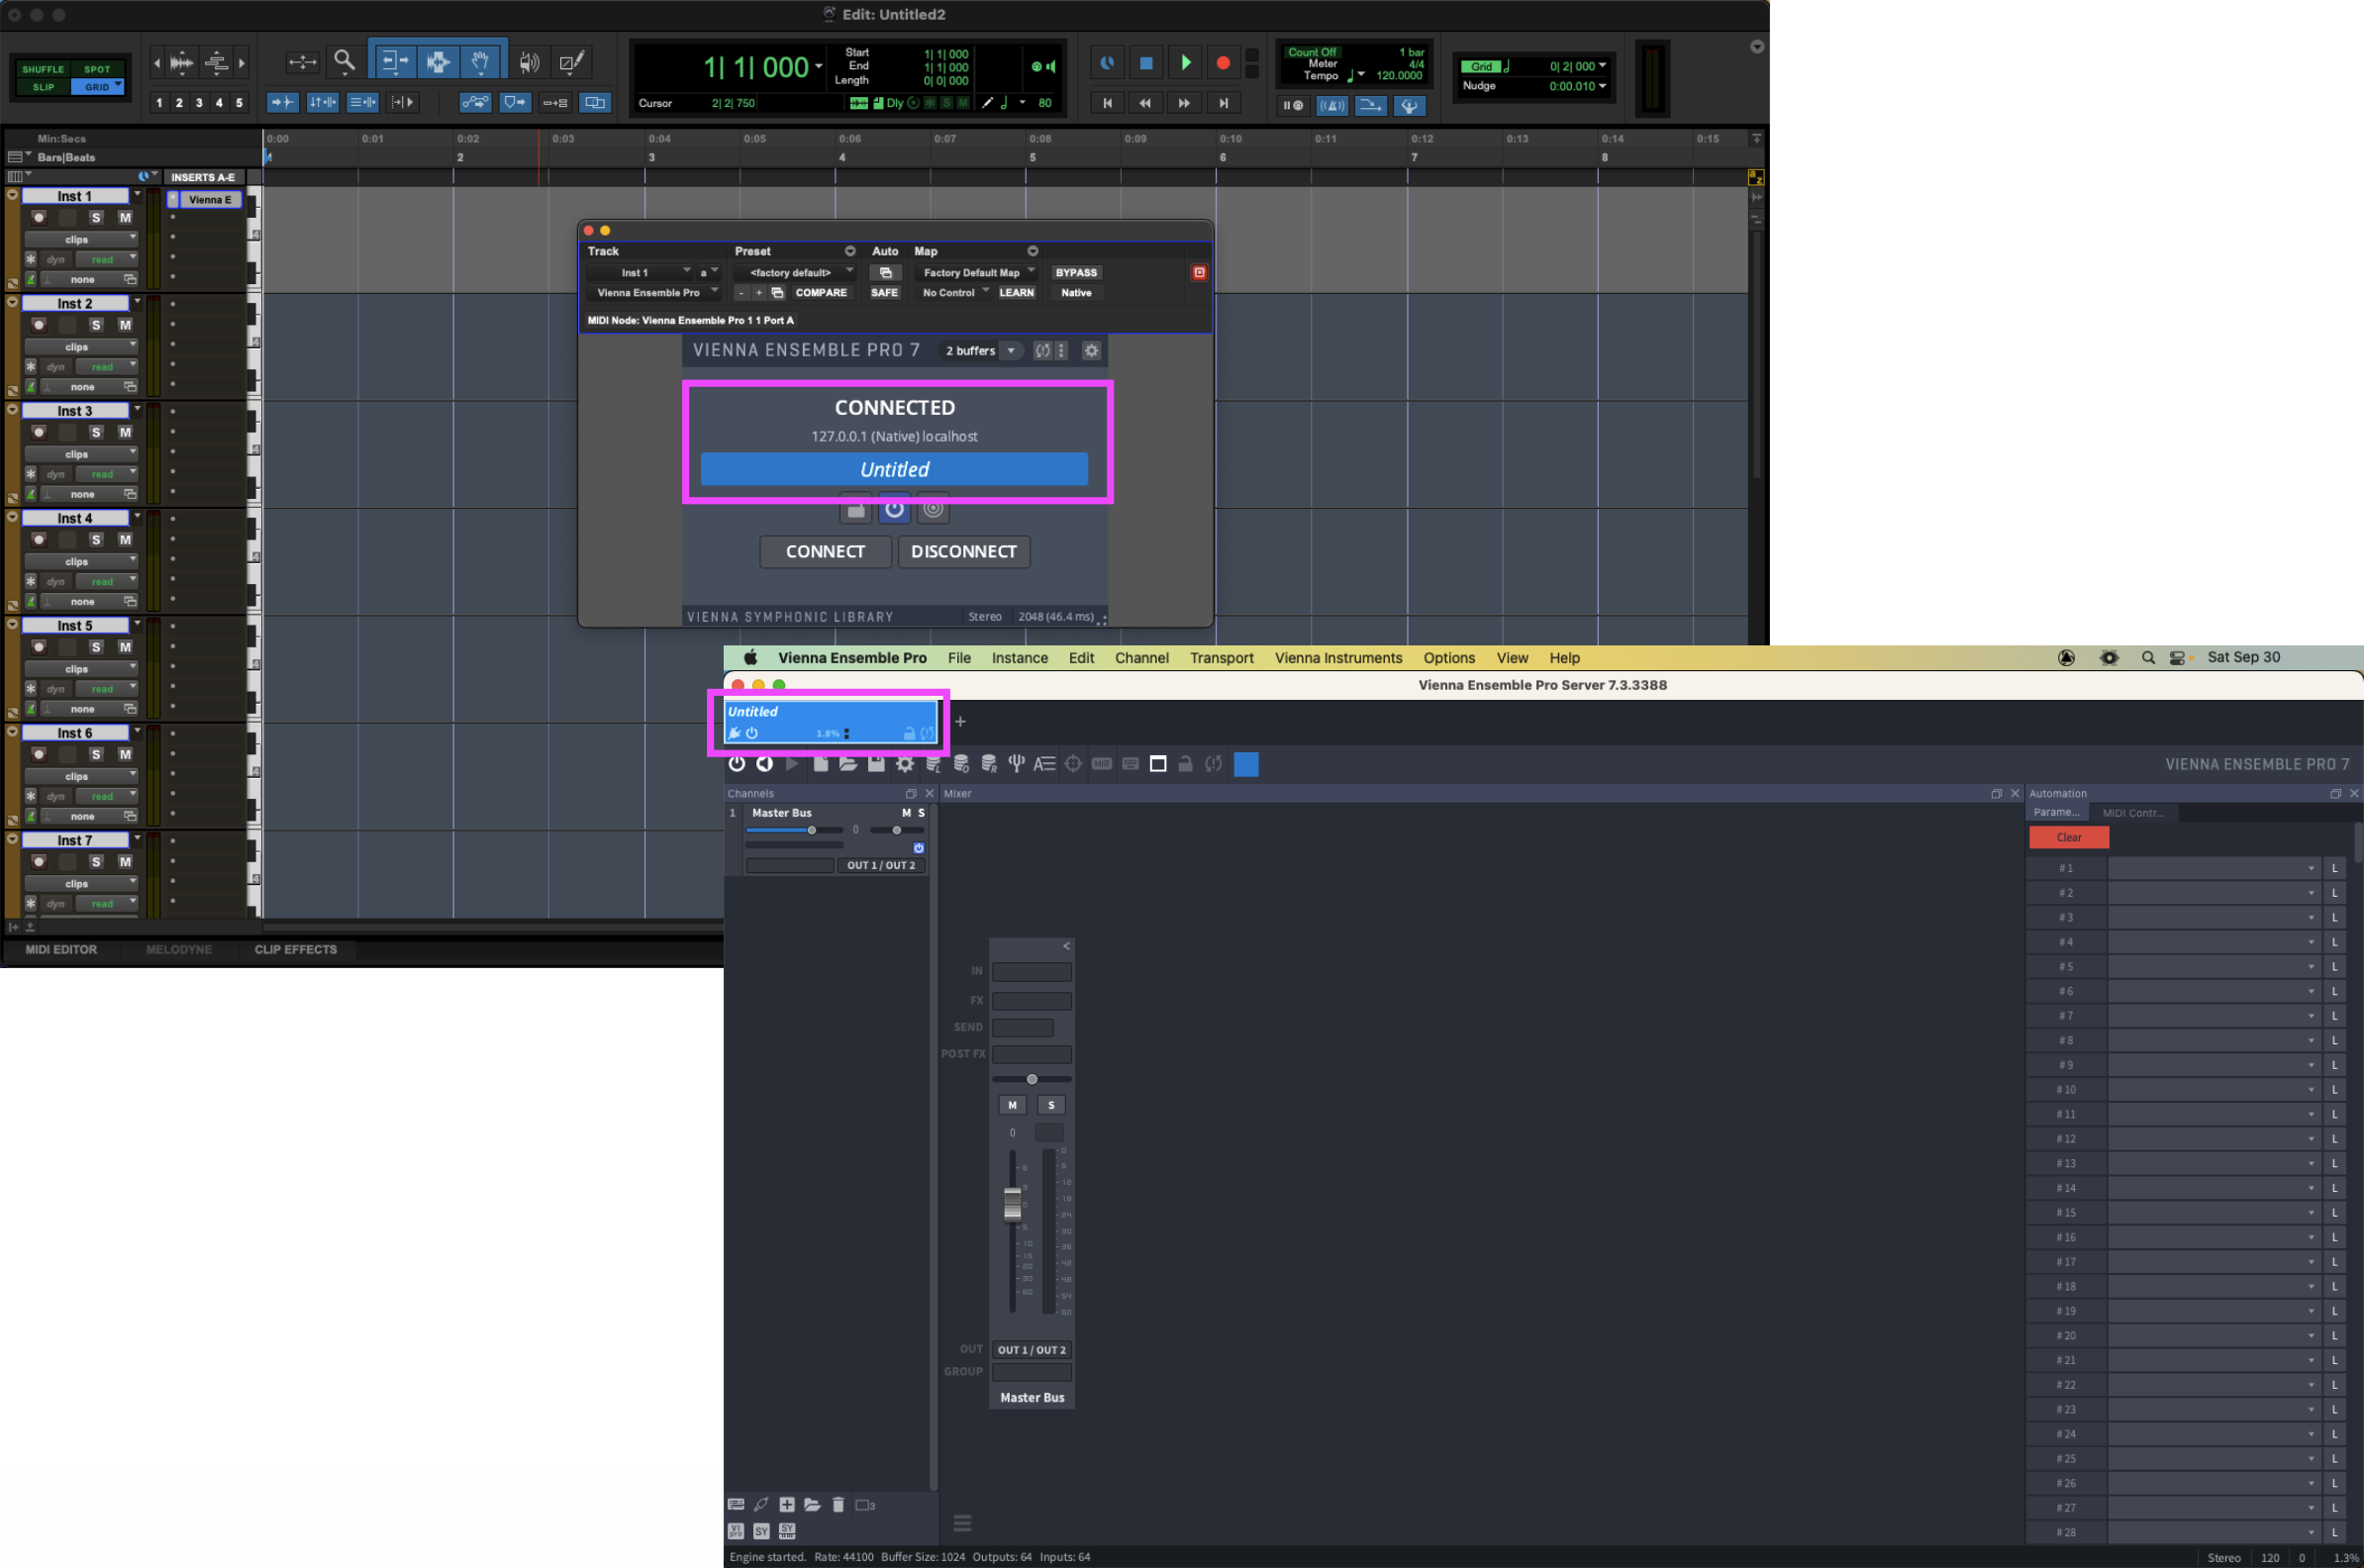
Task: Click the red Clear button in Automation panel
Action: [x=2068, y=838]
